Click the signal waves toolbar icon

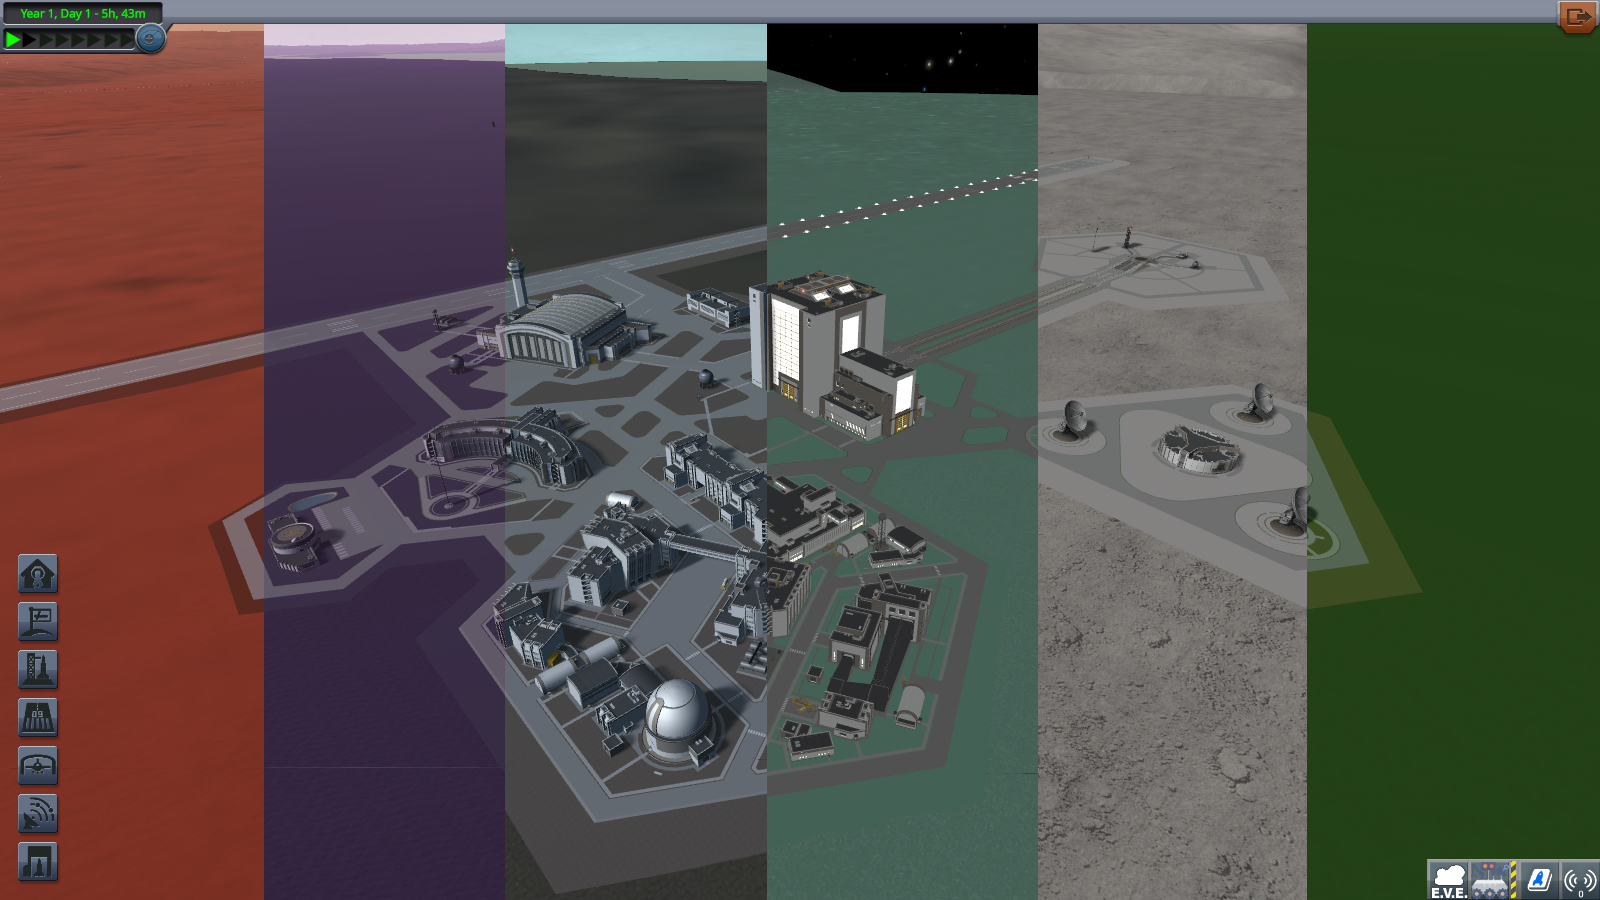pyautogui.click(x=1580, y=881)
